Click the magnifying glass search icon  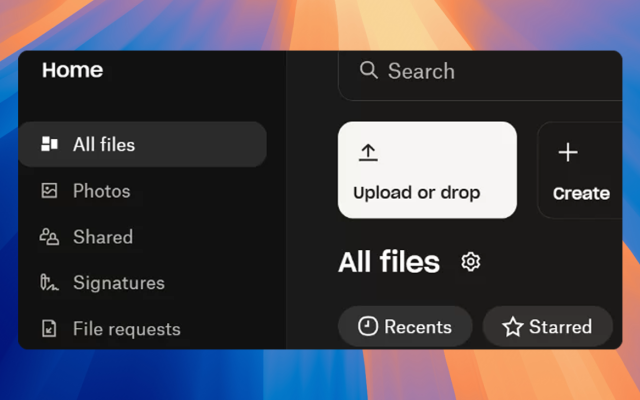369,70
